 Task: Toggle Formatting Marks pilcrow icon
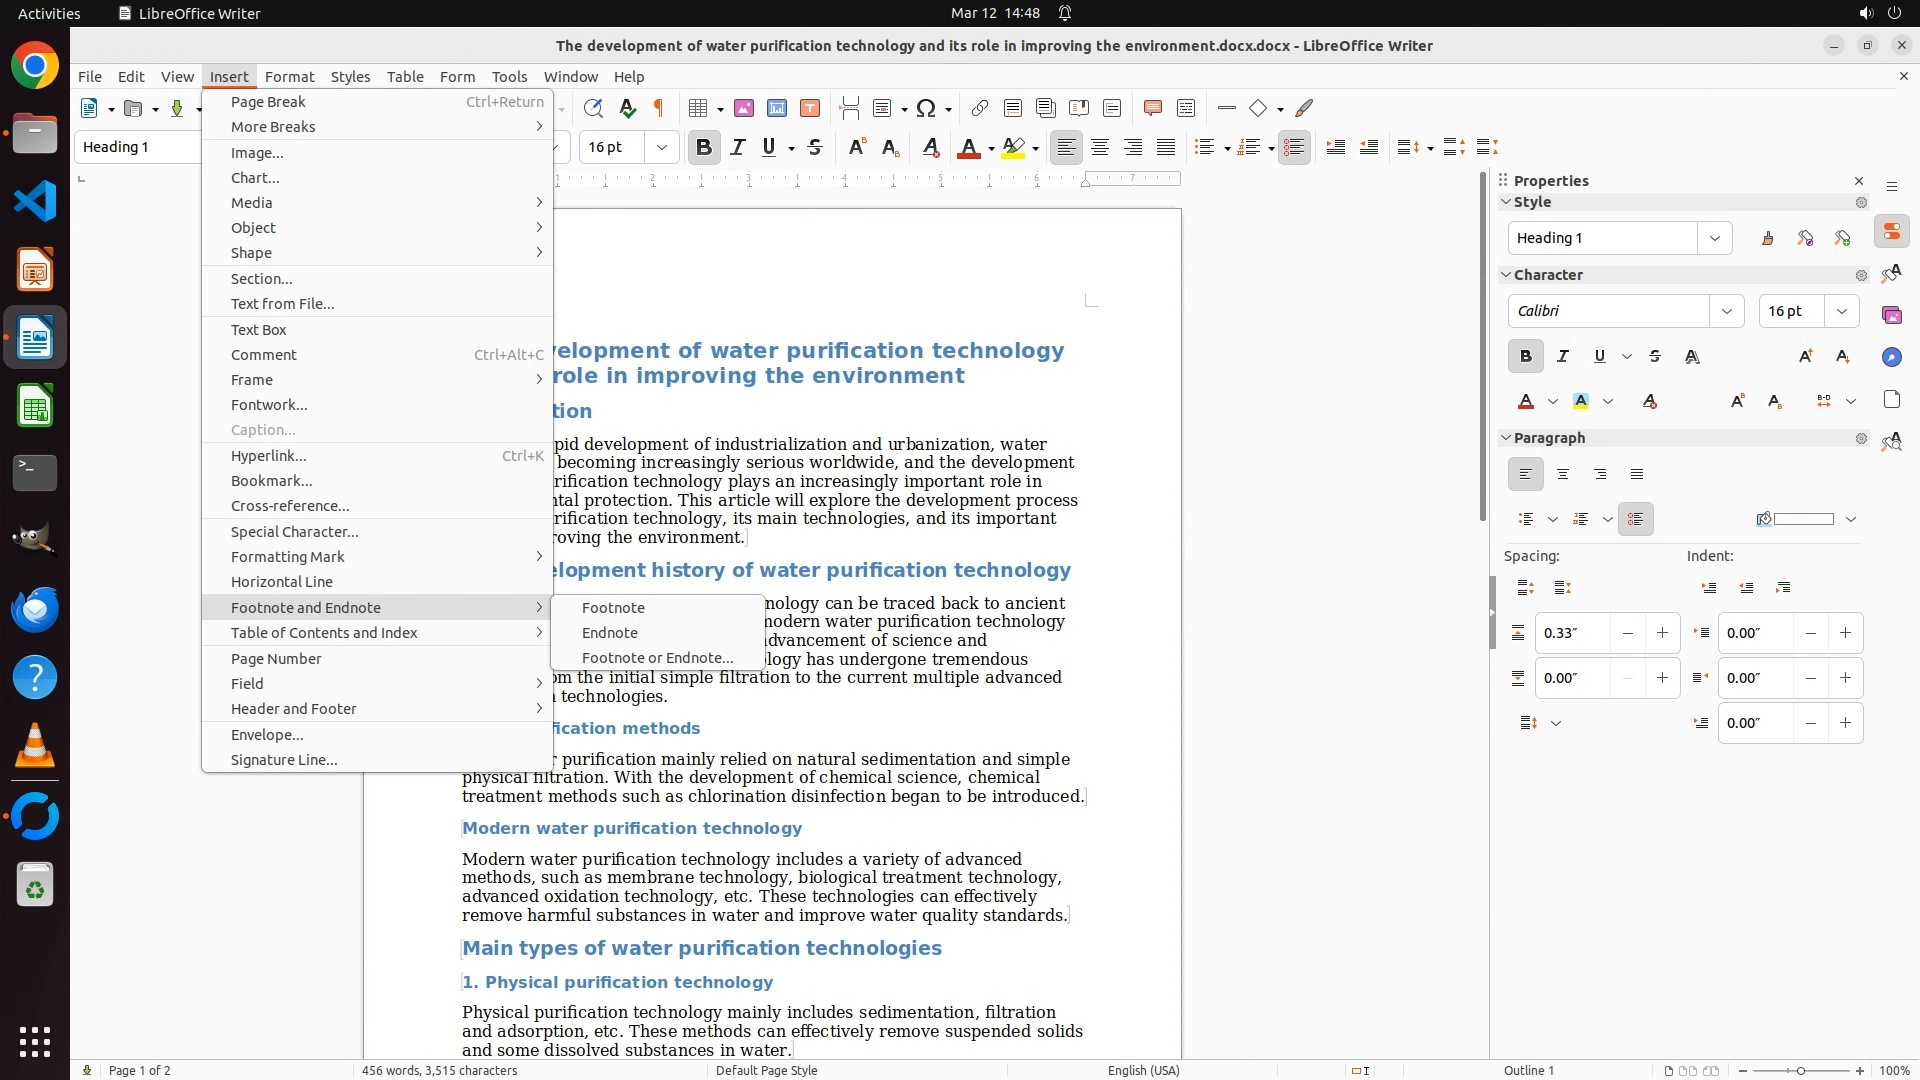tap(659, 108)
